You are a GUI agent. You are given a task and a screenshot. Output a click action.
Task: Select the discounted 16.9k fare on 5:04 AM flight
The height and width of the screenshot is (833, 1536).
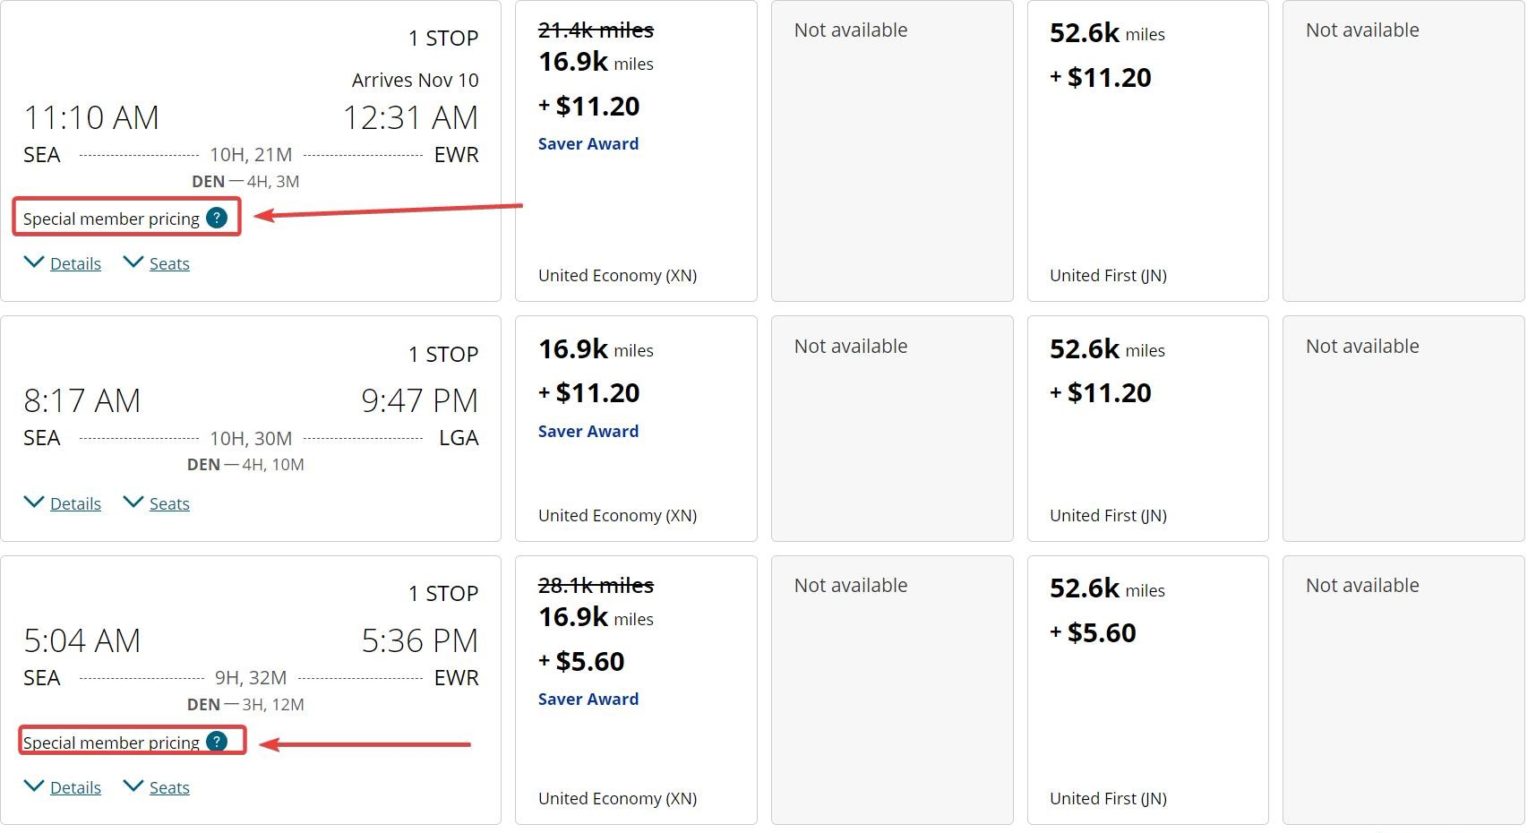pyautogui.click(x=636, y=688)
